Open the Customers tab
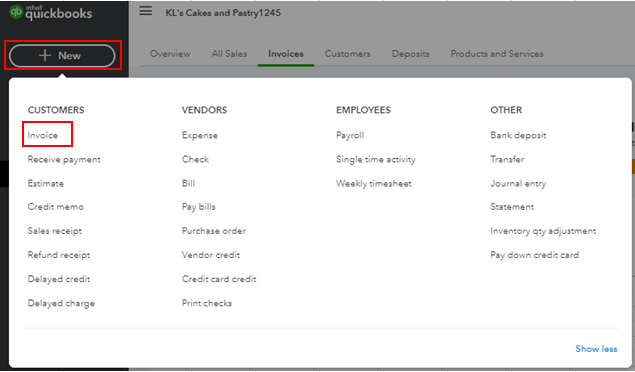The image size is (635, 372). click(347, 54)
